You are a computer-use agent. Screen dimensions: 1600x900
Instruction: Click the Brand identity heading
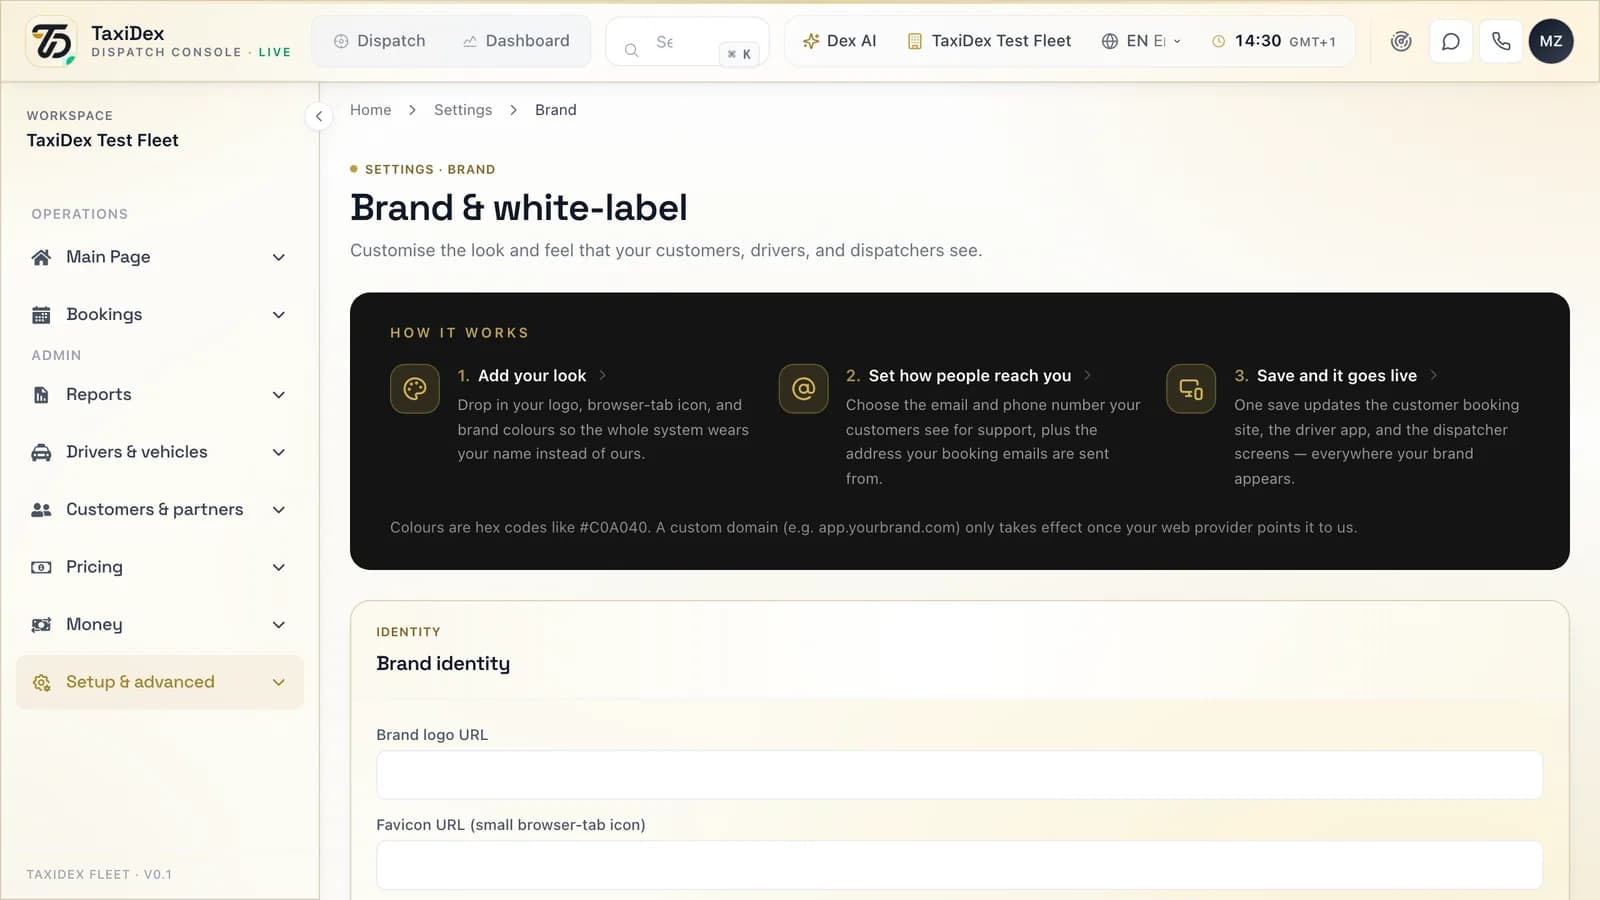coord(443,663)
